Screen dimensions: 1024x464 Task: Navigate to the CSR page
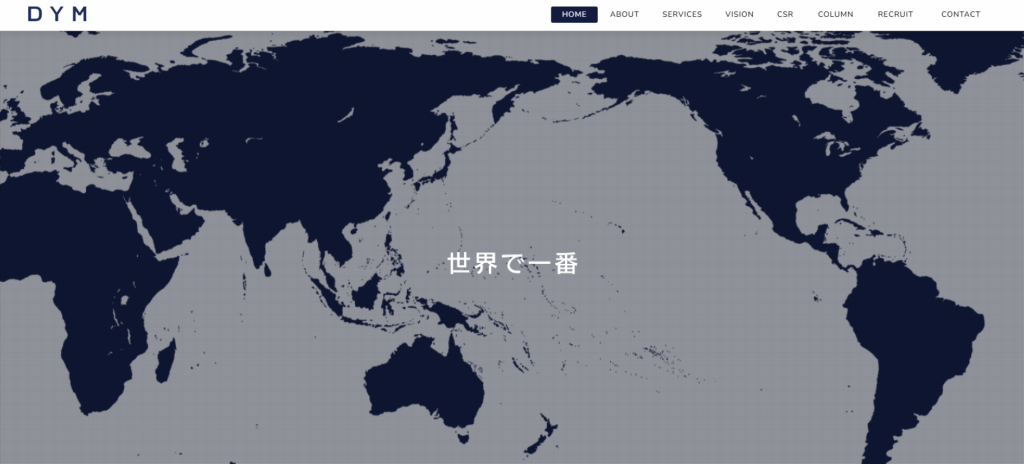[x=785, y=14]
